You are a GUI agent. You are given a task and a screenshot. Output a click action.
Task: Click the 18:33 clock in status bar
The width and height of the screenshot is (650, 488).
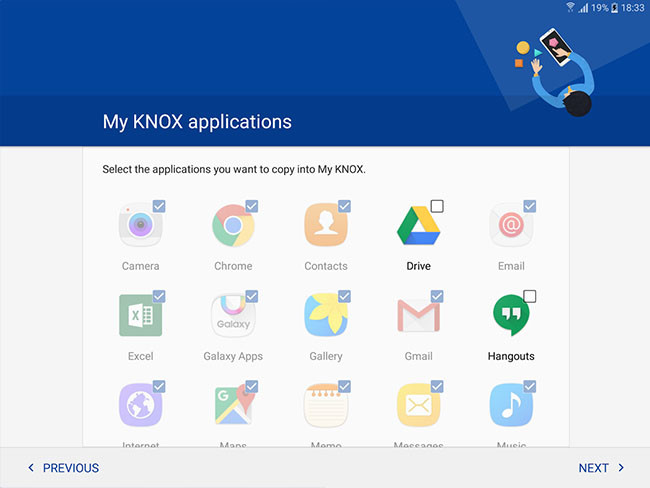[633, 7]
